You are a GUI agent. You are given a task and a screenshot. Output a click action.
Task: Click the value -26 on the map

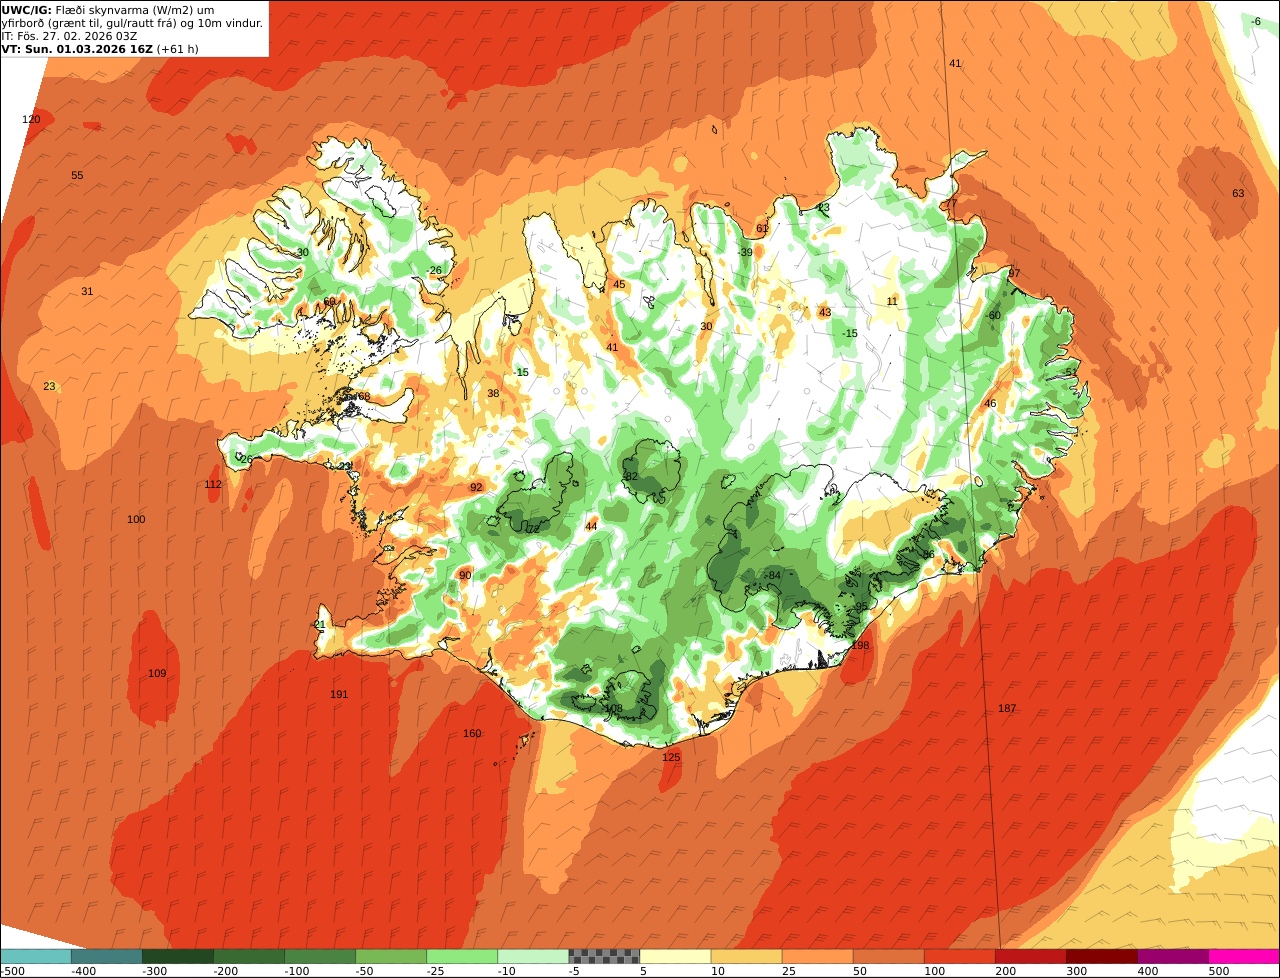point(433,270)
